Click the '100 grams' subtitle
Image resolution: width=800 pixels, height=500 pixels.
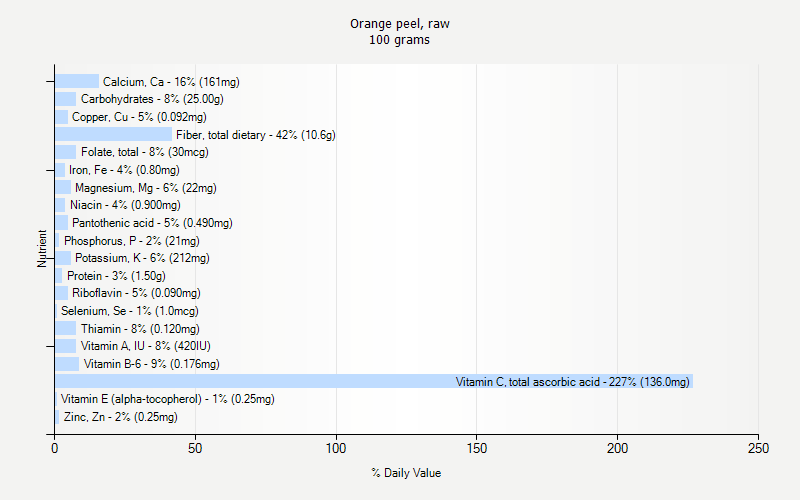[399, 40]
